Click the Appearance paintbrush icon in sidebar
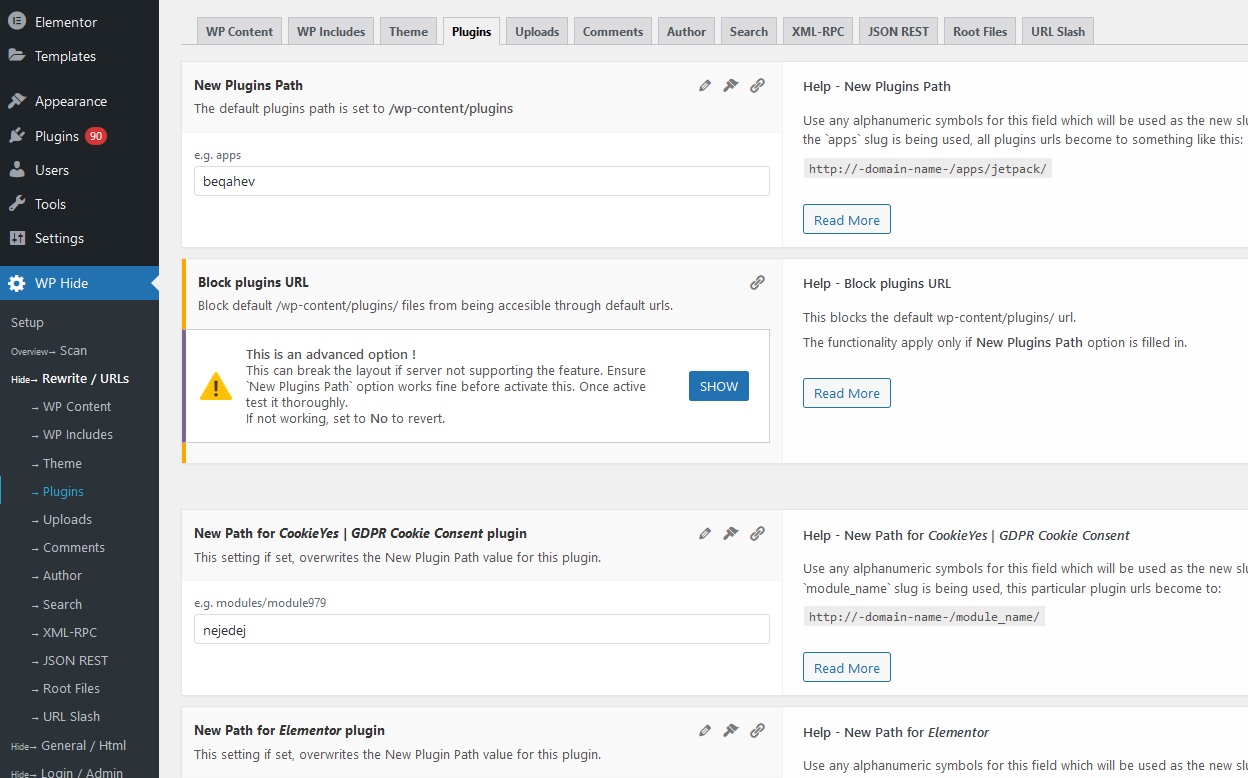The width and height of the screenshot is (1248, 778). (15, 100)
